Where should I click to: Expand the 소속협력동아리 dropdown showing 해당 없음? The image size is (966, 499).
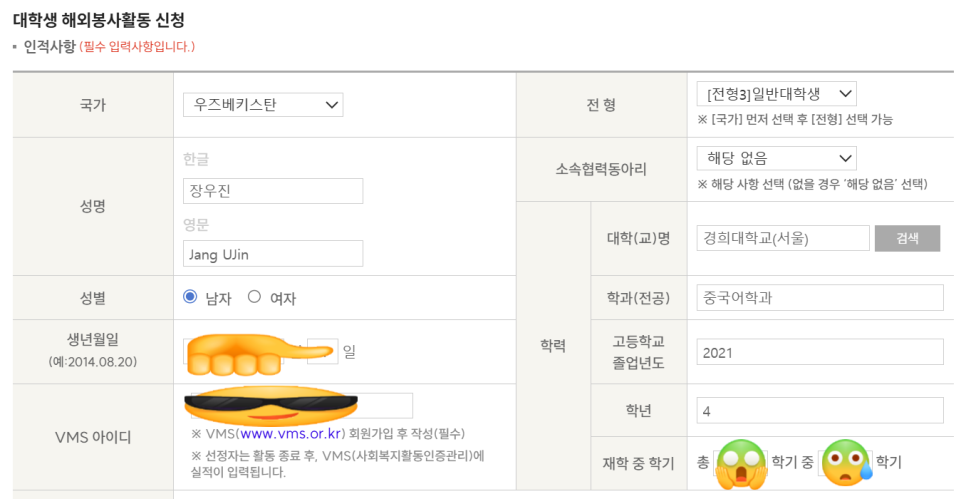tap(777, 158)
